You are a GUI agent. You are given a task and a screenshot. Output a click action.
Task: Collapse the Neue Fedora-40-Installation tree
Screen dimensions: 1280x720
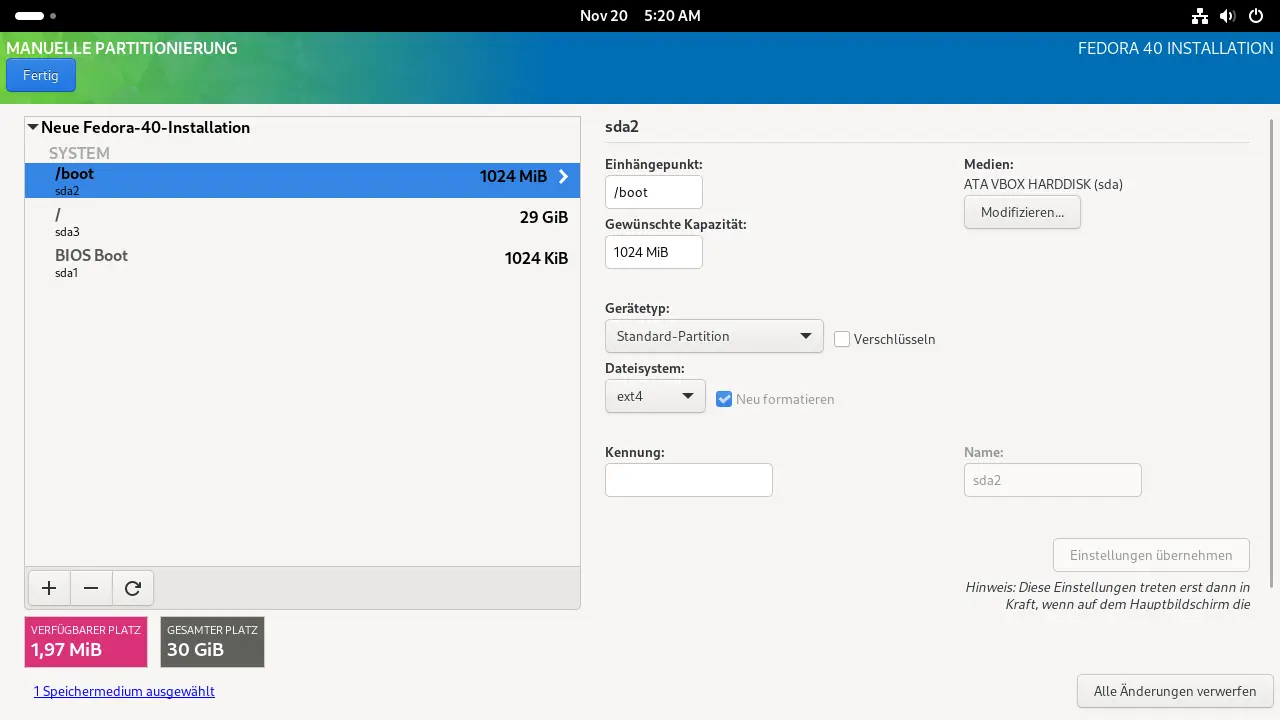click(33, 128)
